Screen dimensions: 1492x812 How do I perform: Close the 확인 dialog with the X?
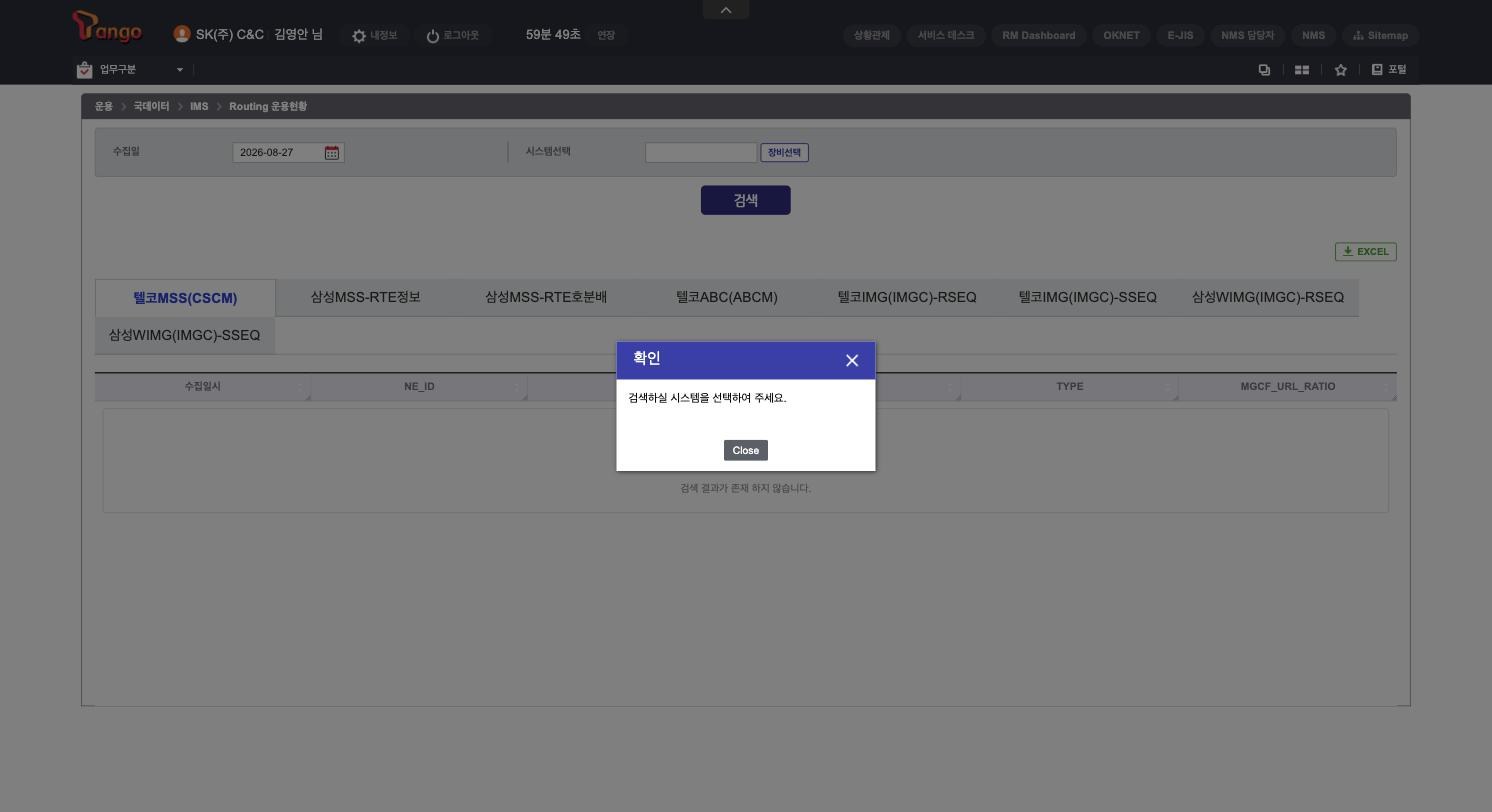click(x=852, y=360)
